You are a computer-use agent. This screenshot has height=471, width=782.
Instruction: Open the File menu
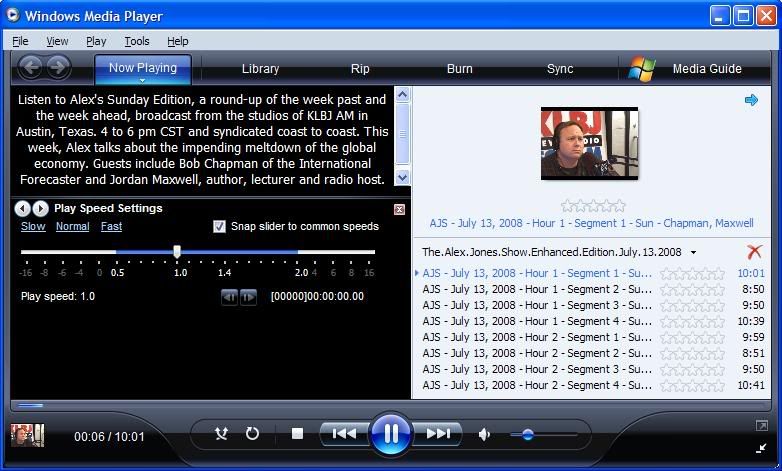(x=20, y=41)
